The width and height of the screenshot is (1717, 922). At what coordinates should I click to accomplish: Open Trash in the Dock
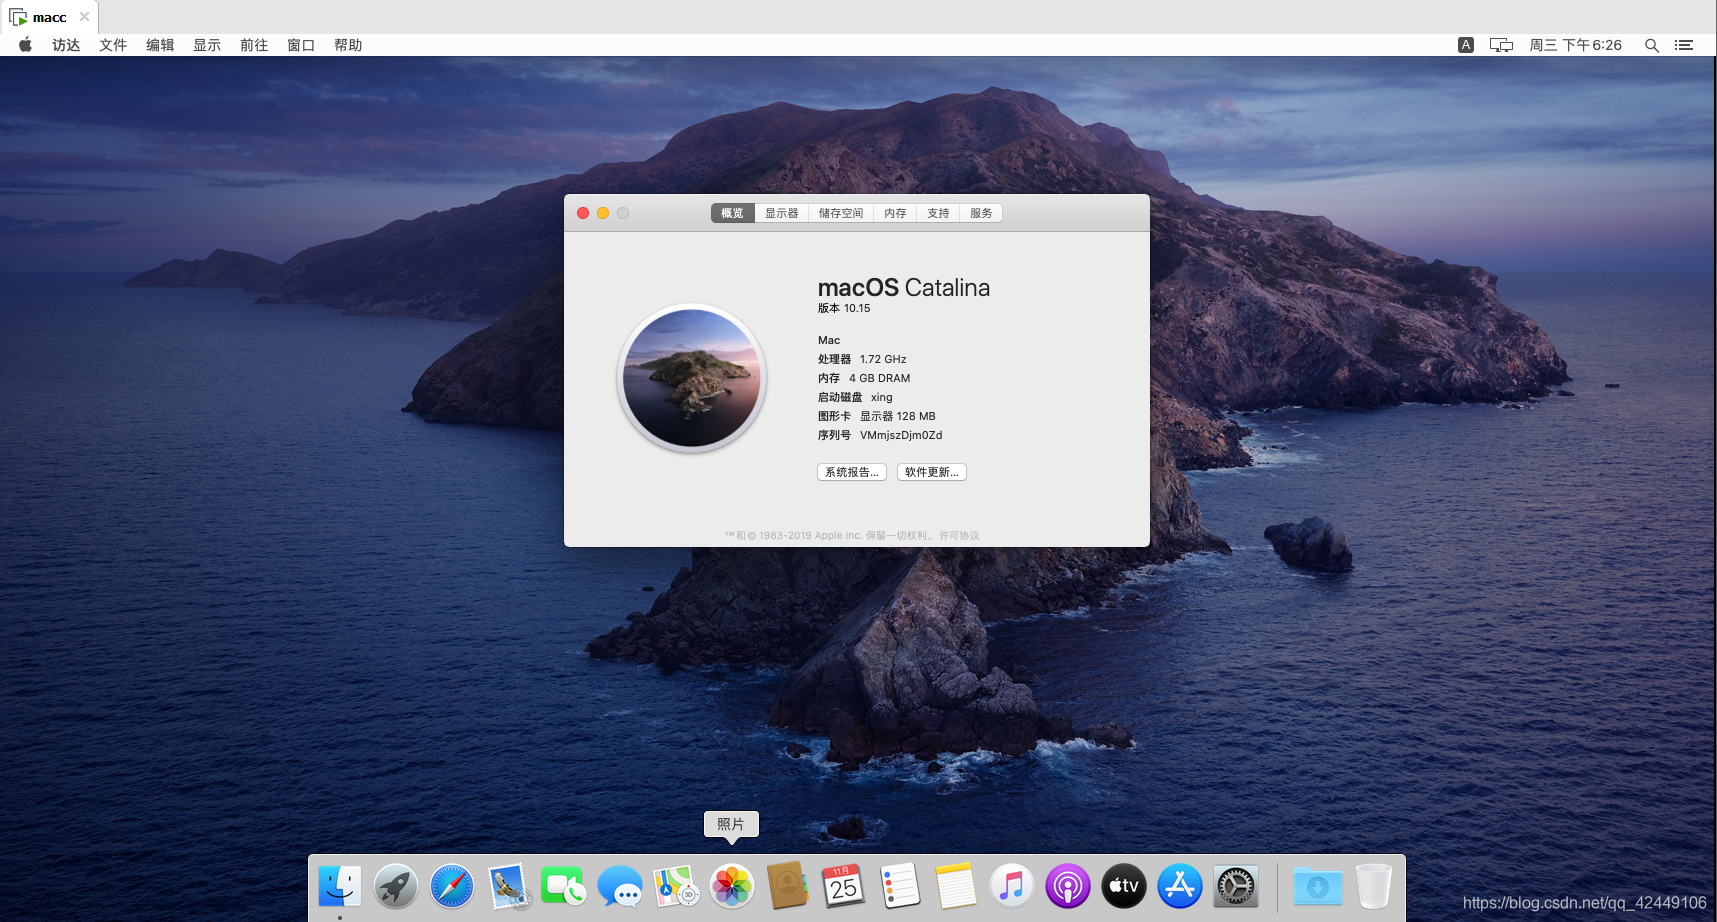coord(1374,886)
